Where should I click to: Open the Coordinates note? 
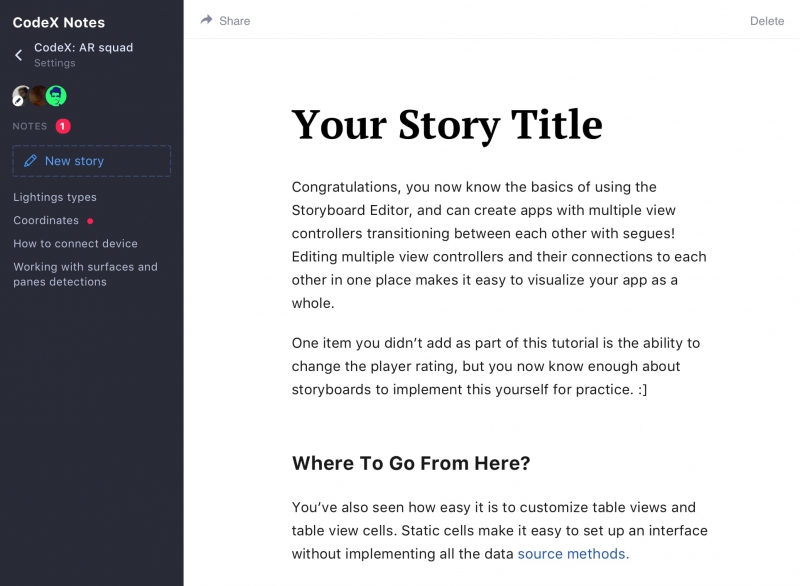tap(46, 220)
